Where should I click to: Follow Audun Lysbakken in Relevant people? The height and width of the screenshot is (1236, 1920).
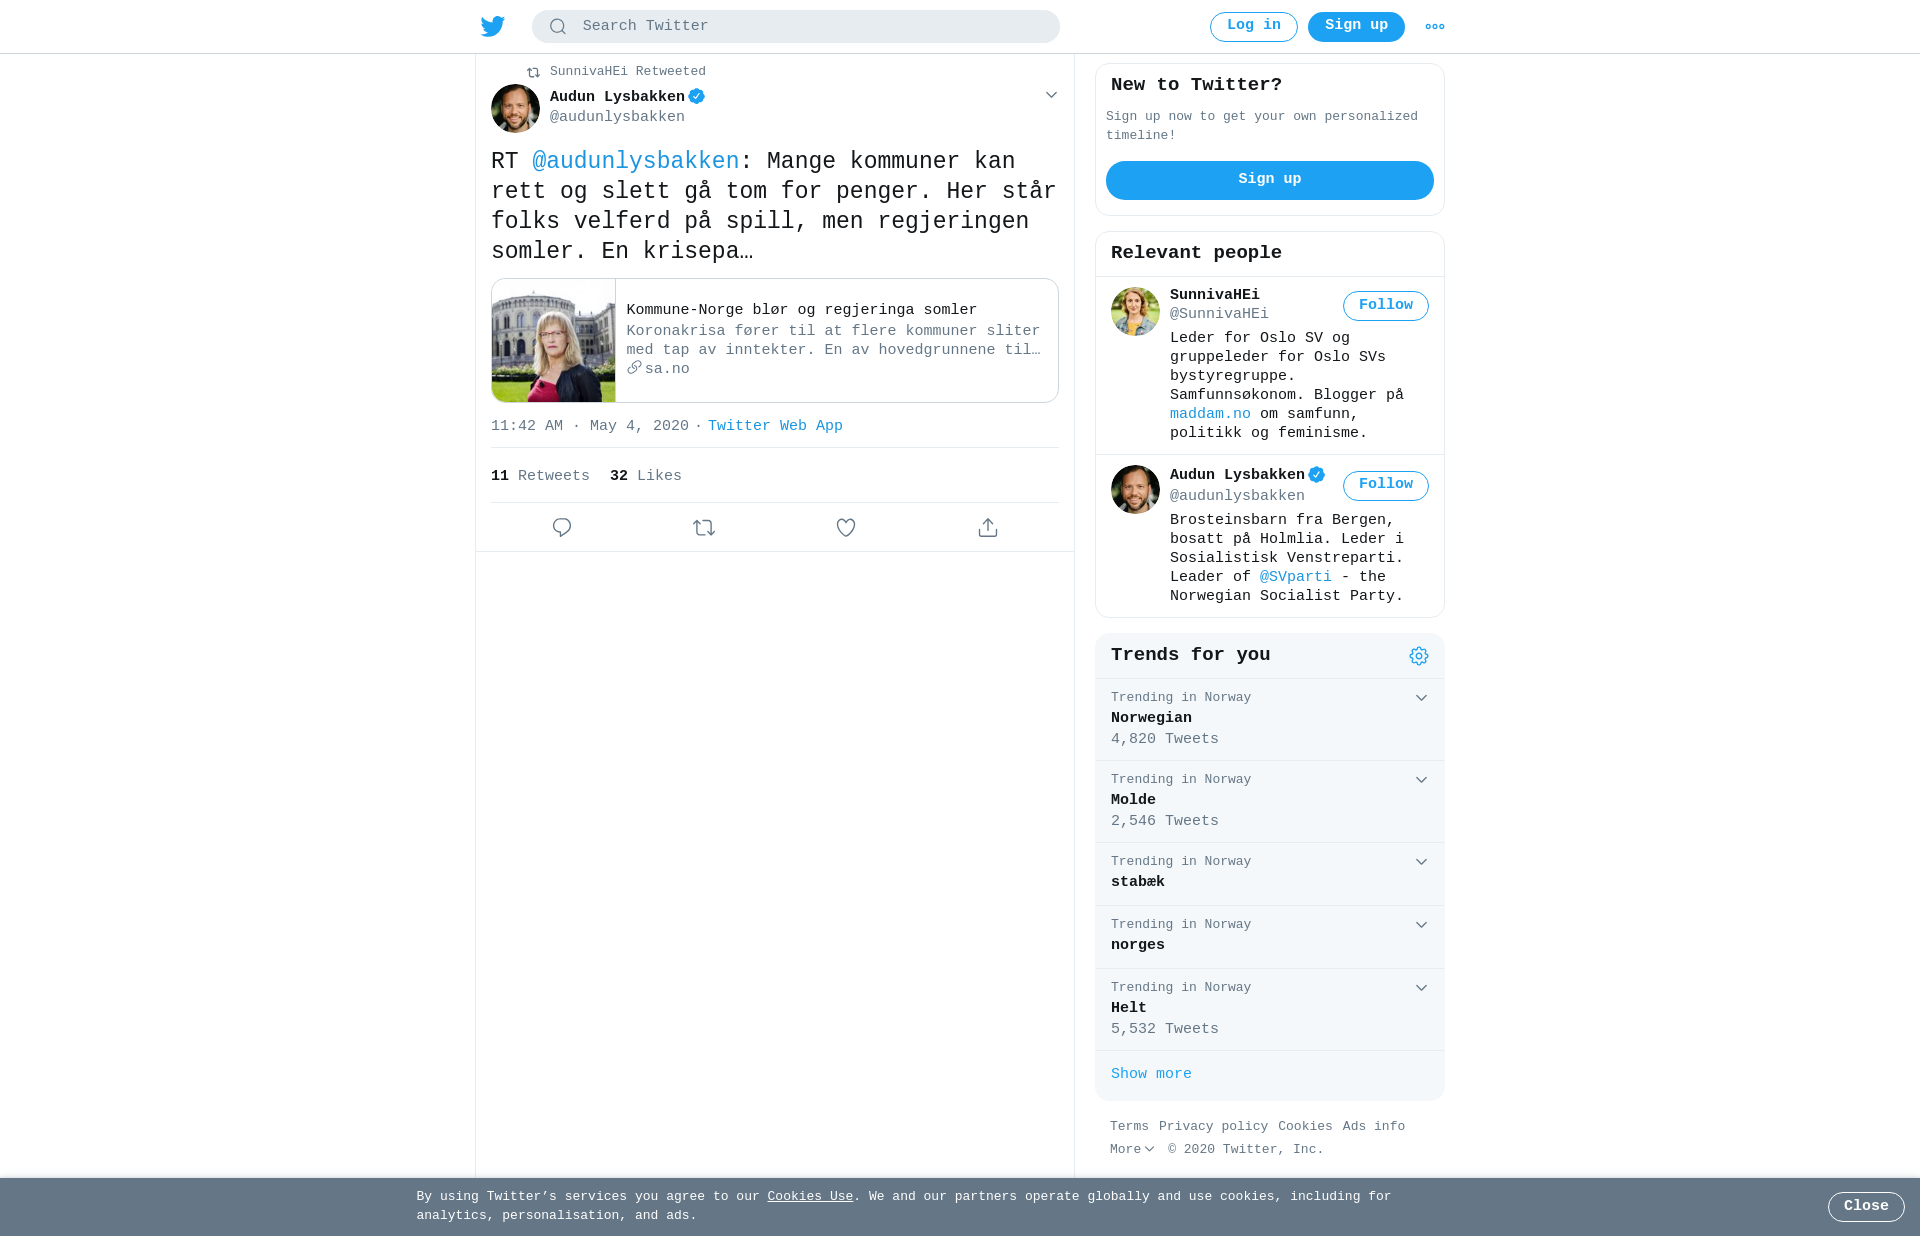point(1386,486)
